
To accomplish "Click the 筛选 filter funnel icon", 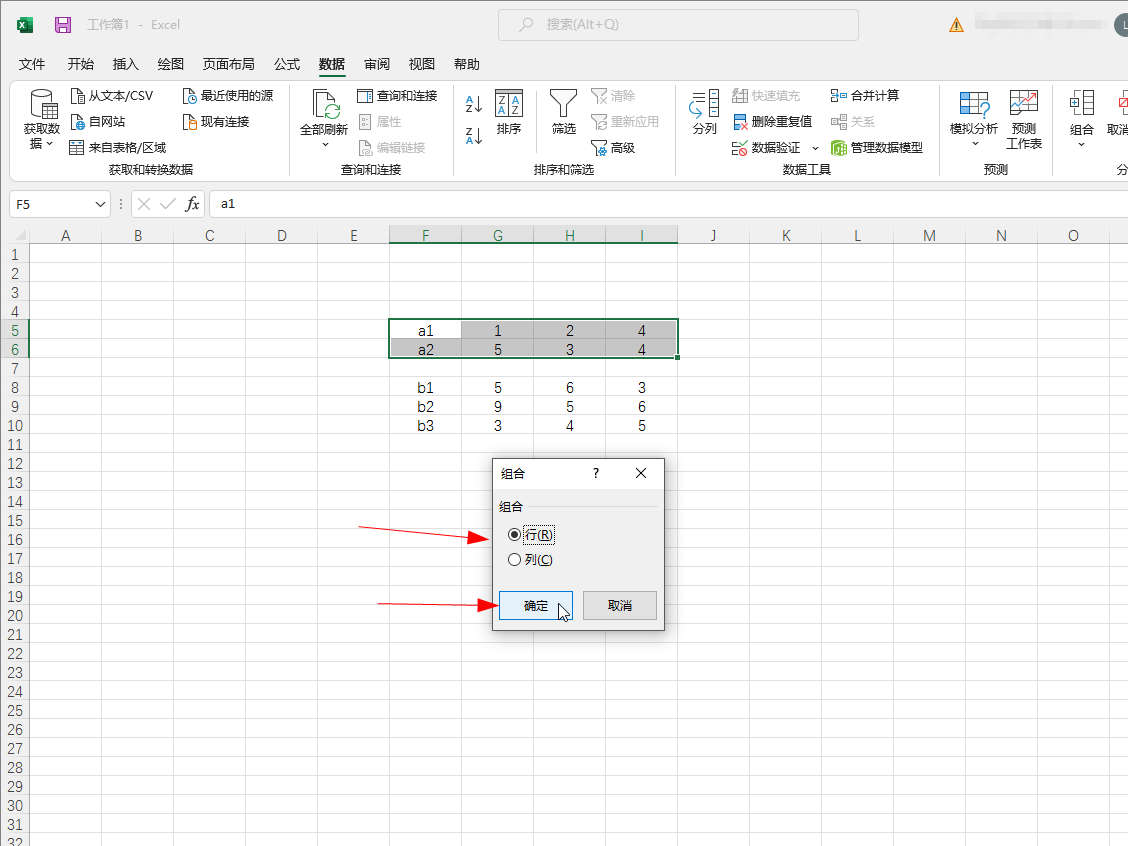I will click(564, 103).
